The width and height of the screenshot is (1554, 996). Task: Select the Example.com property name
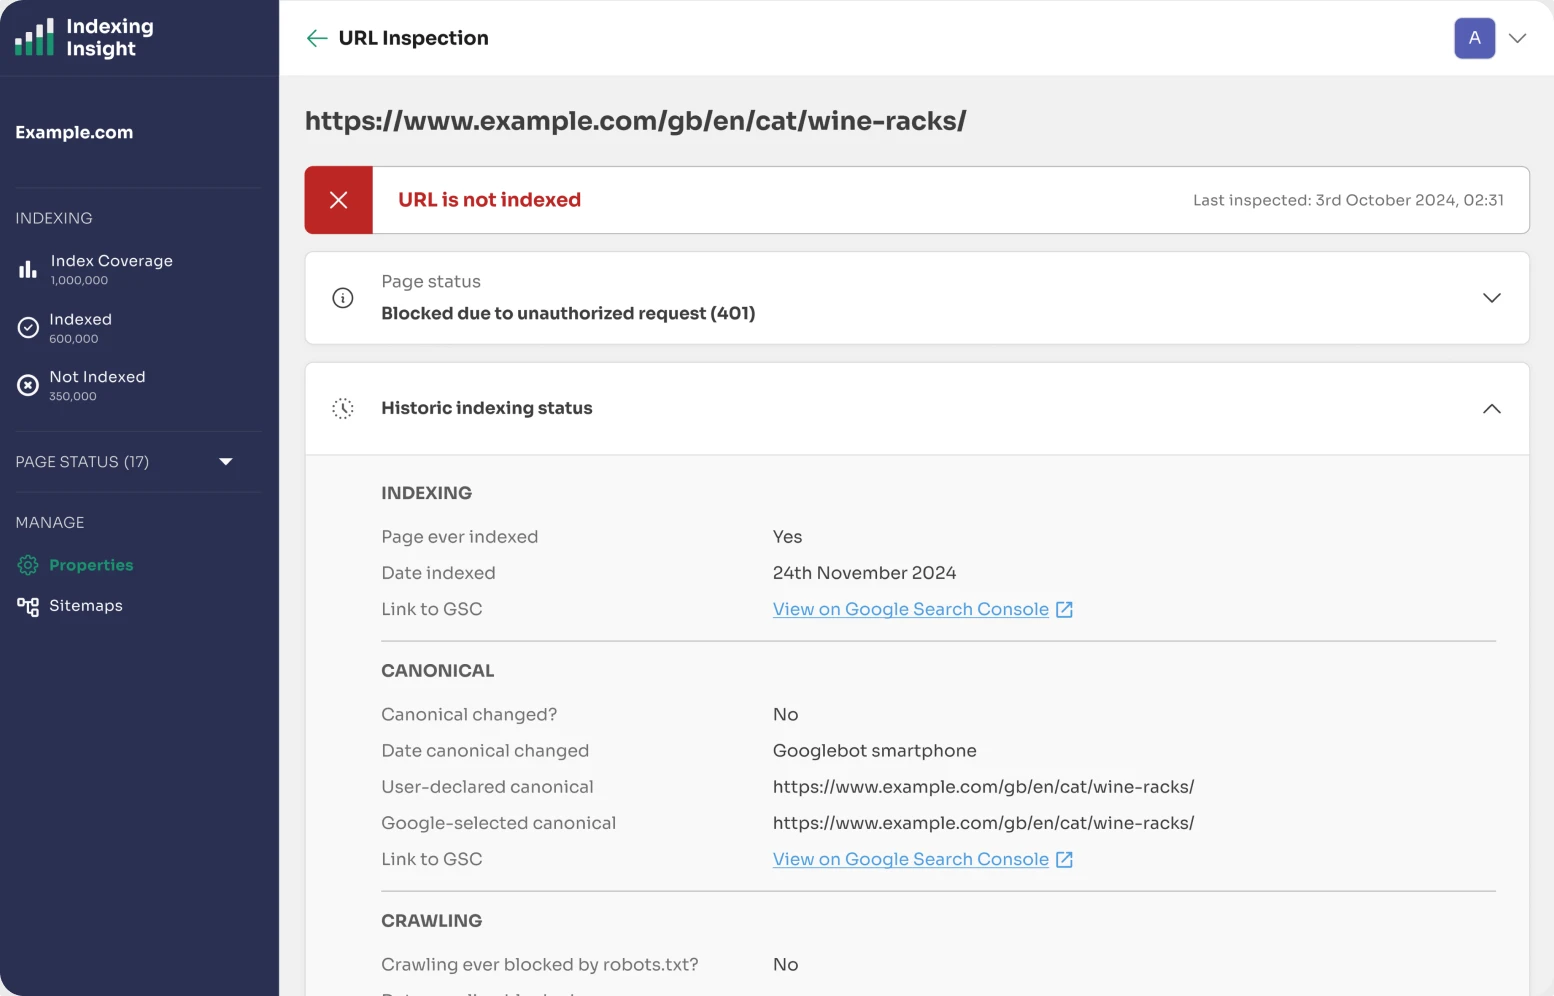coord(74,132)
